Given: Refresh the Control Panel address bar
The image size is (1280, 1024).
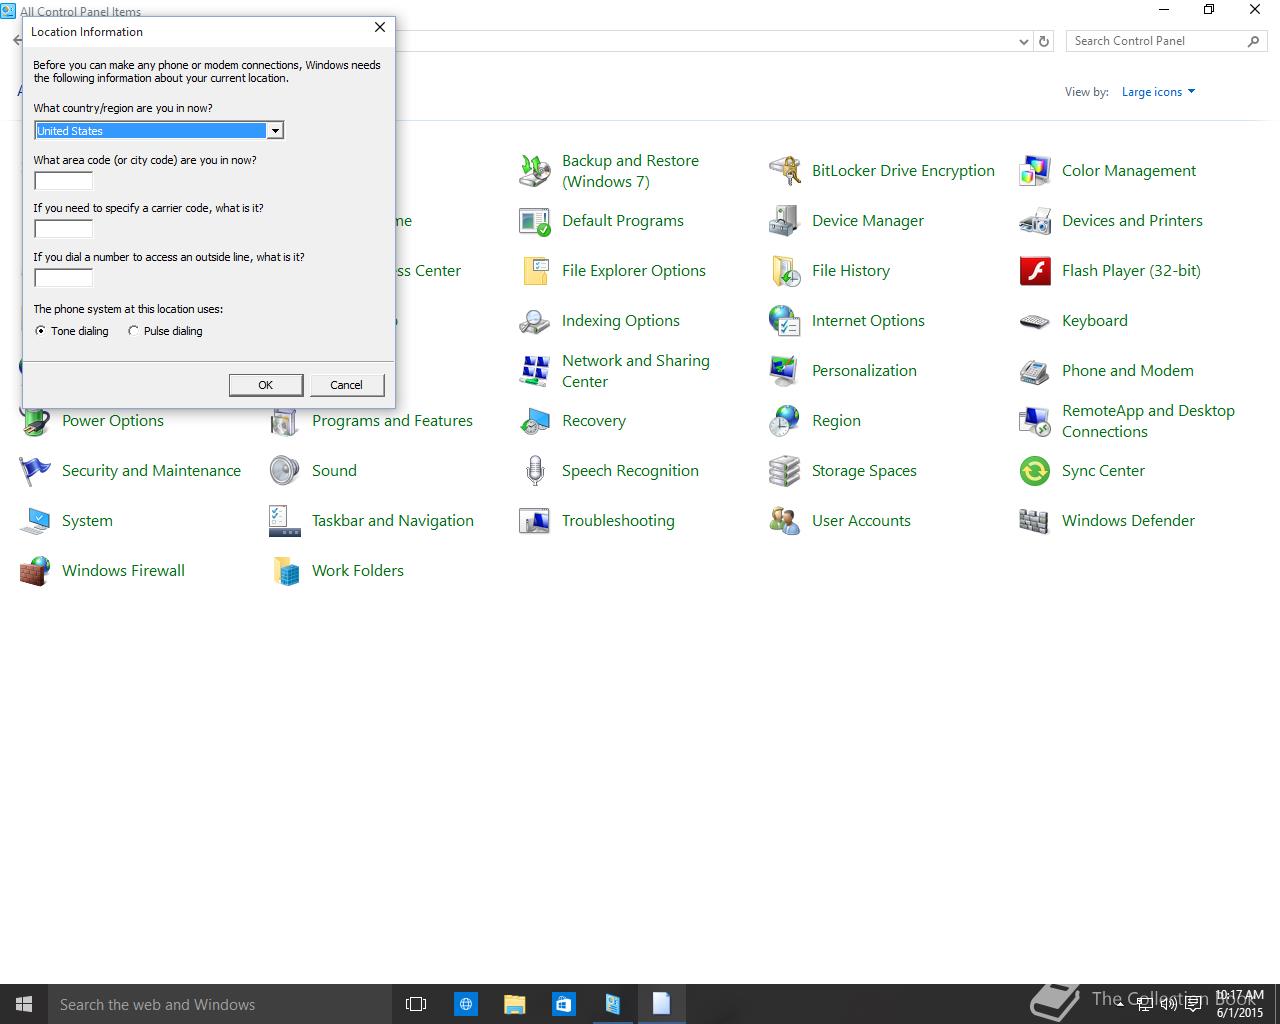Looking at the screenshot, I should coord(1044,42).
